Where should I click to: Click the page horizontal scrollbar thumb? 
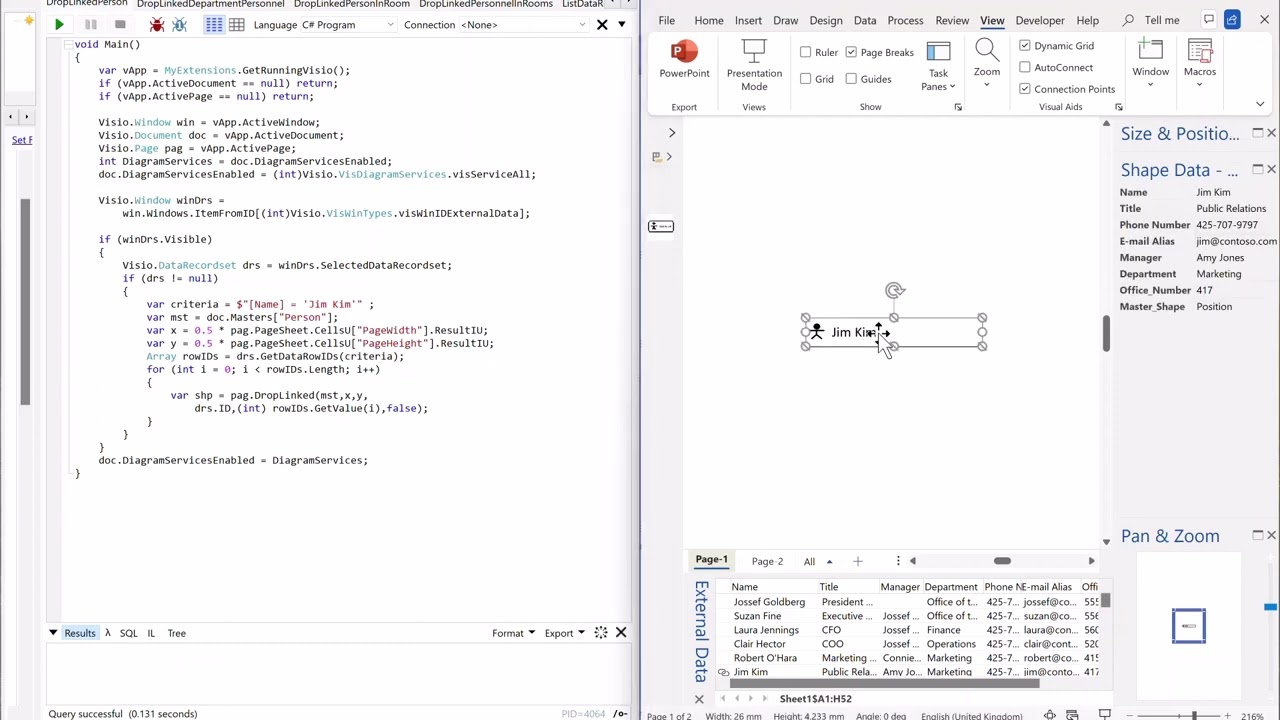click(1001, 561)
